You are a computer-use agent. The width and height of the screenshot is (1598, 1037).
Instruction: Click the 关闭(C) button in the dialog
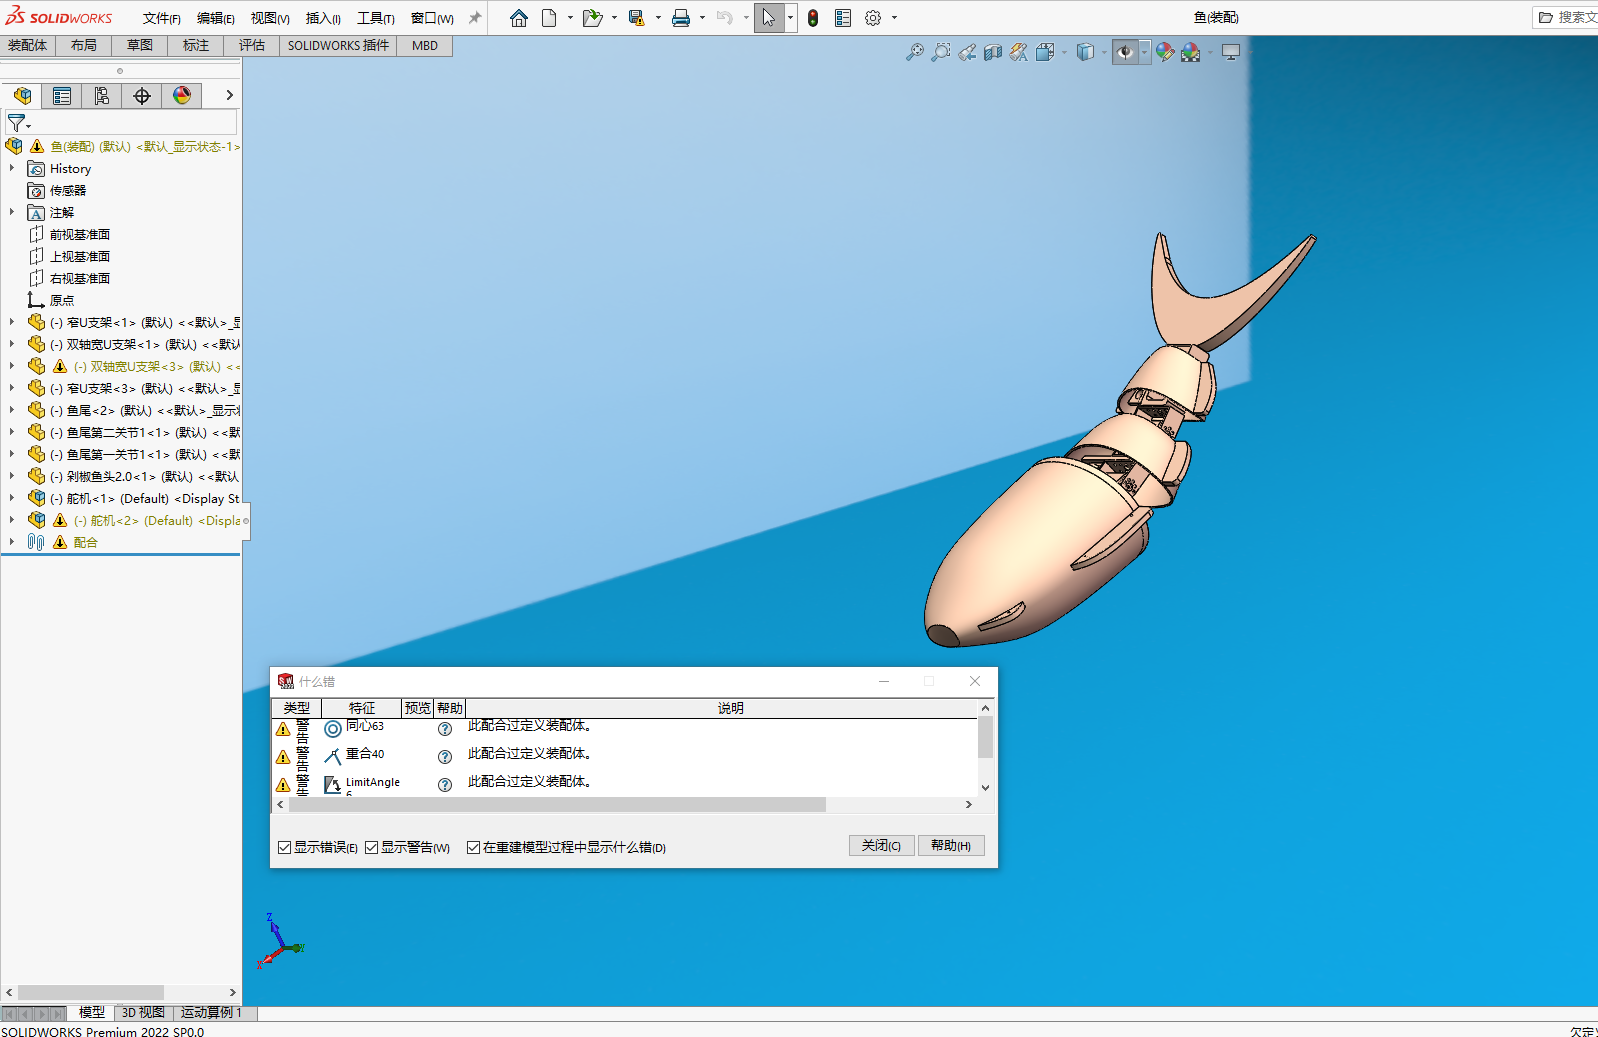881,846
